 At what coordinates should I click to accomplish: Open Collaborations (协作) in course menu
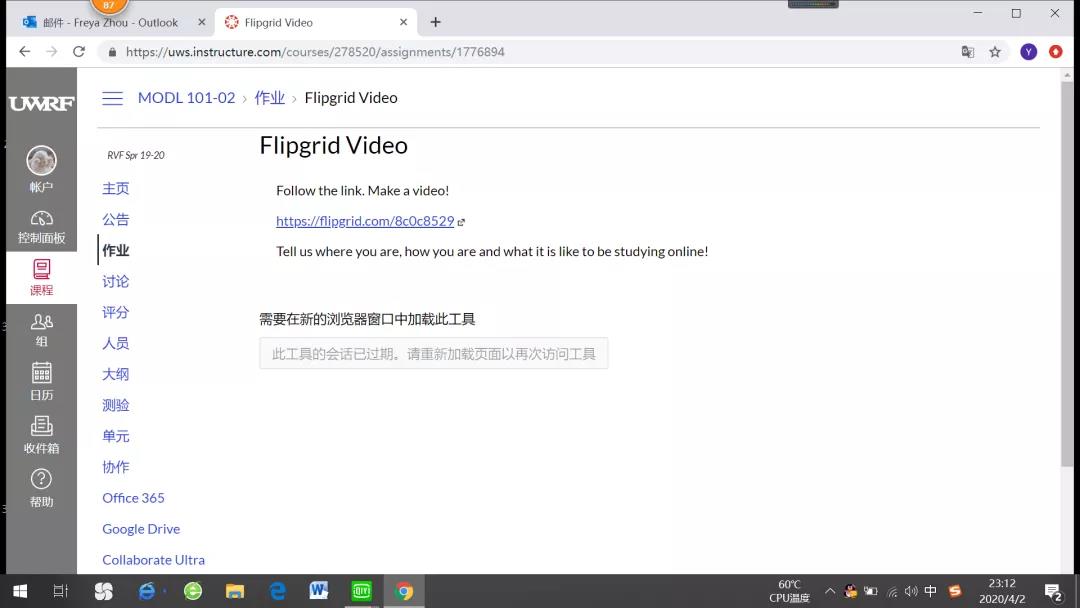(x=116, y=467)
